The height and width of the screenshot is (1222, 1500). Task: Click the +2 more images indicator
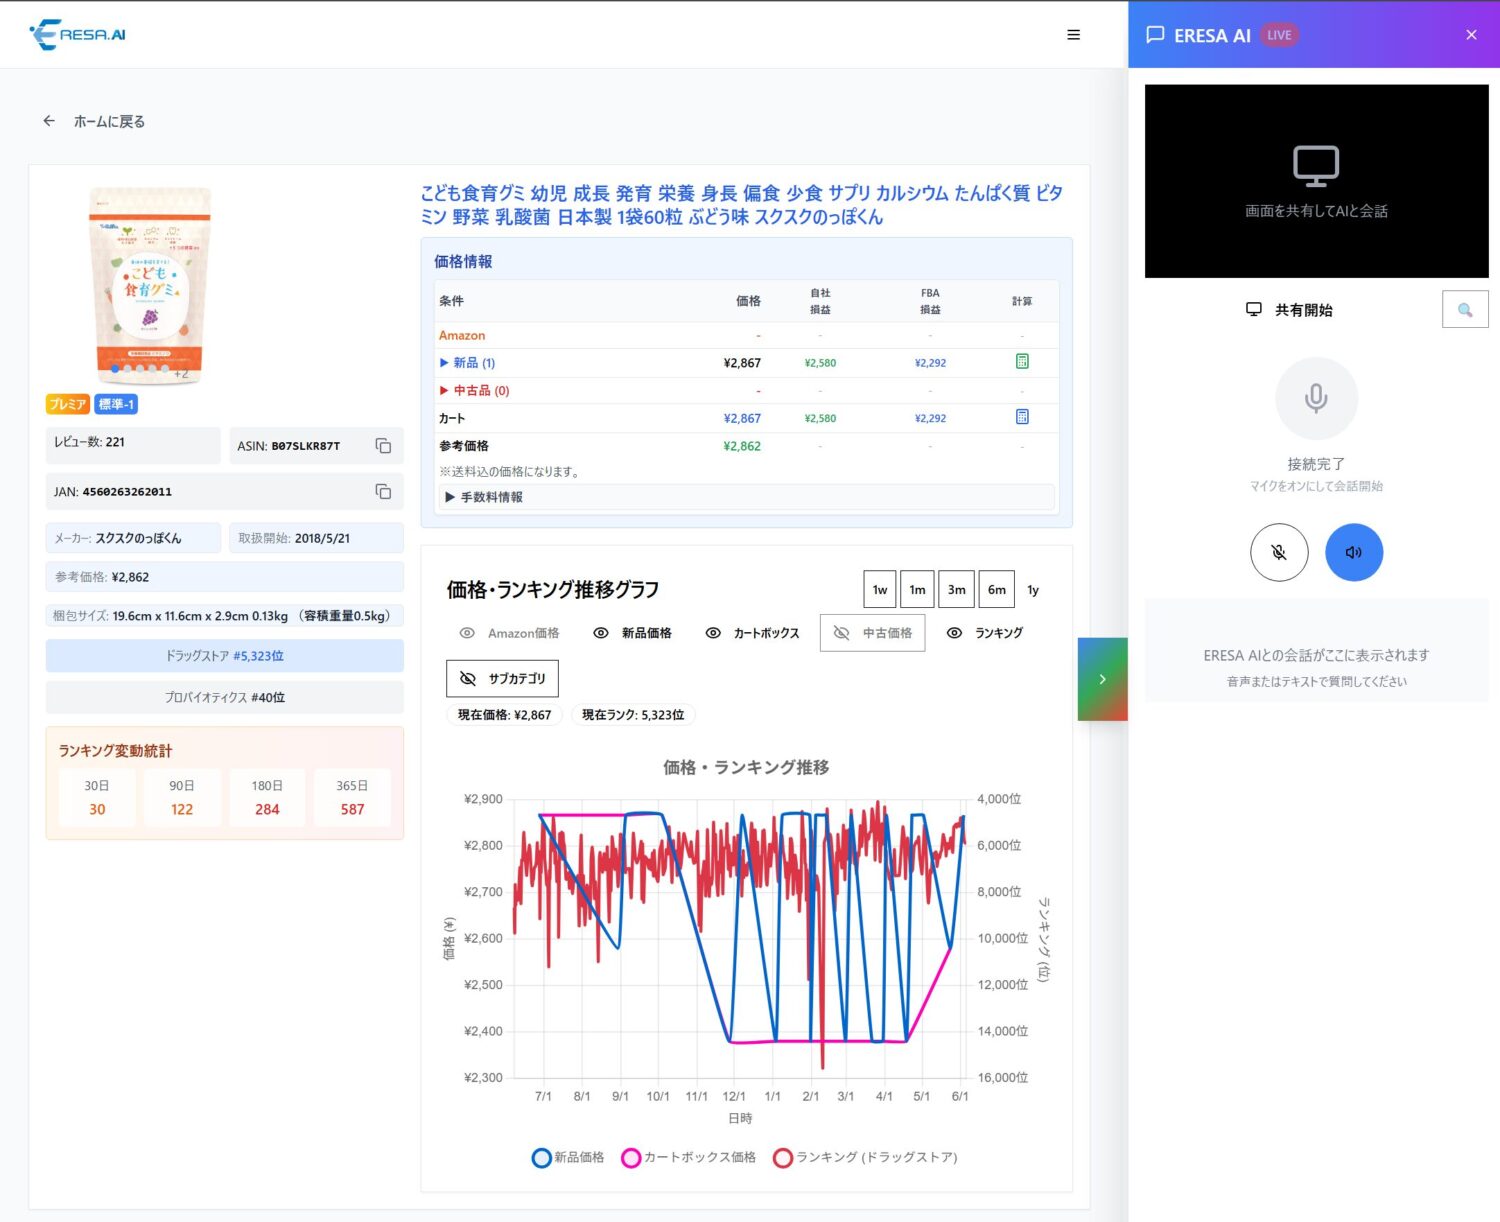(181, 372)
